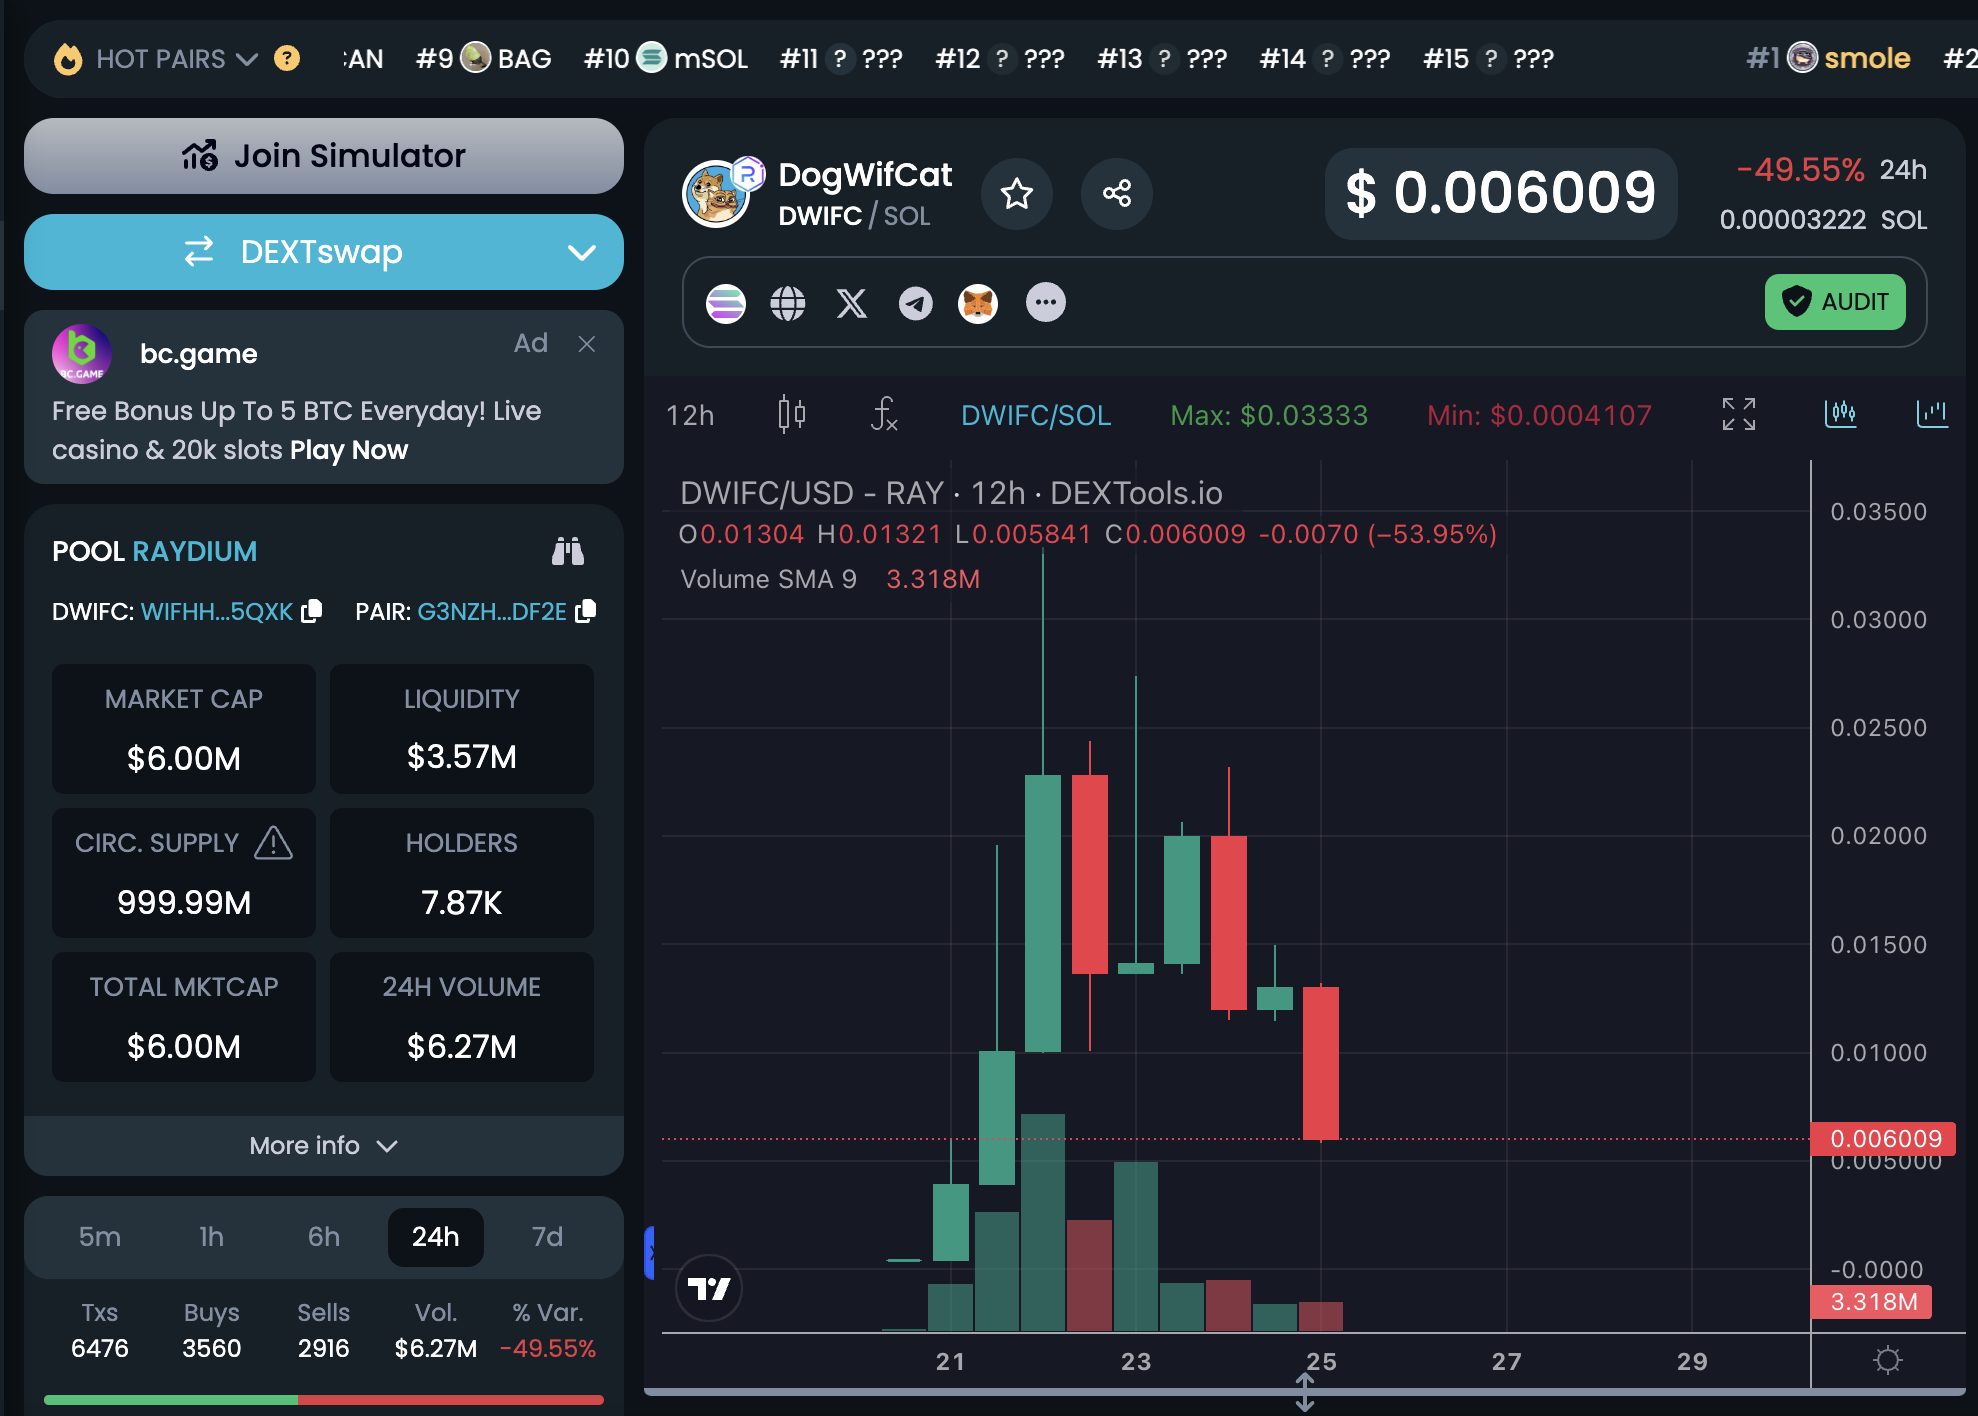Add DogWifCat to favorites with star
The image size is (1978, 1416).
pos(1016,194)
